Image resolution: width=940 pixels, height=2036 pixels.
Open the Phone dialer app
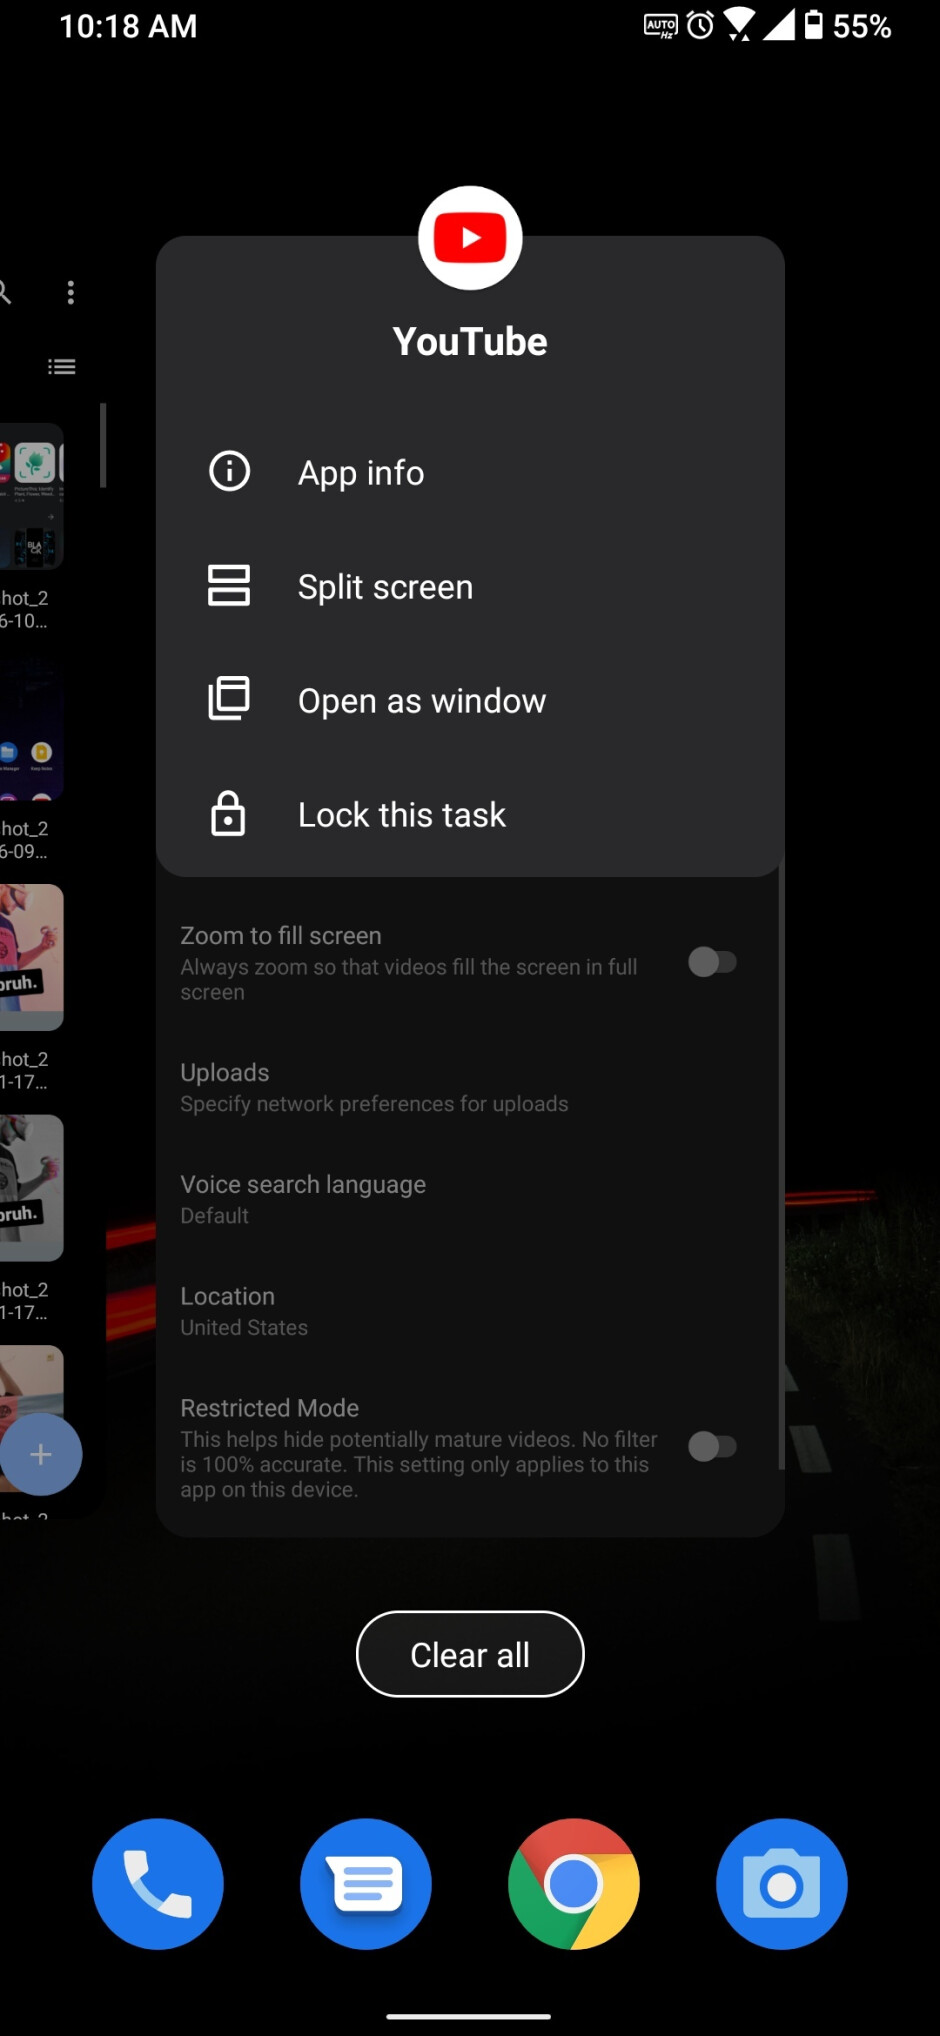pyautogui.click(x=158, y=1883)
